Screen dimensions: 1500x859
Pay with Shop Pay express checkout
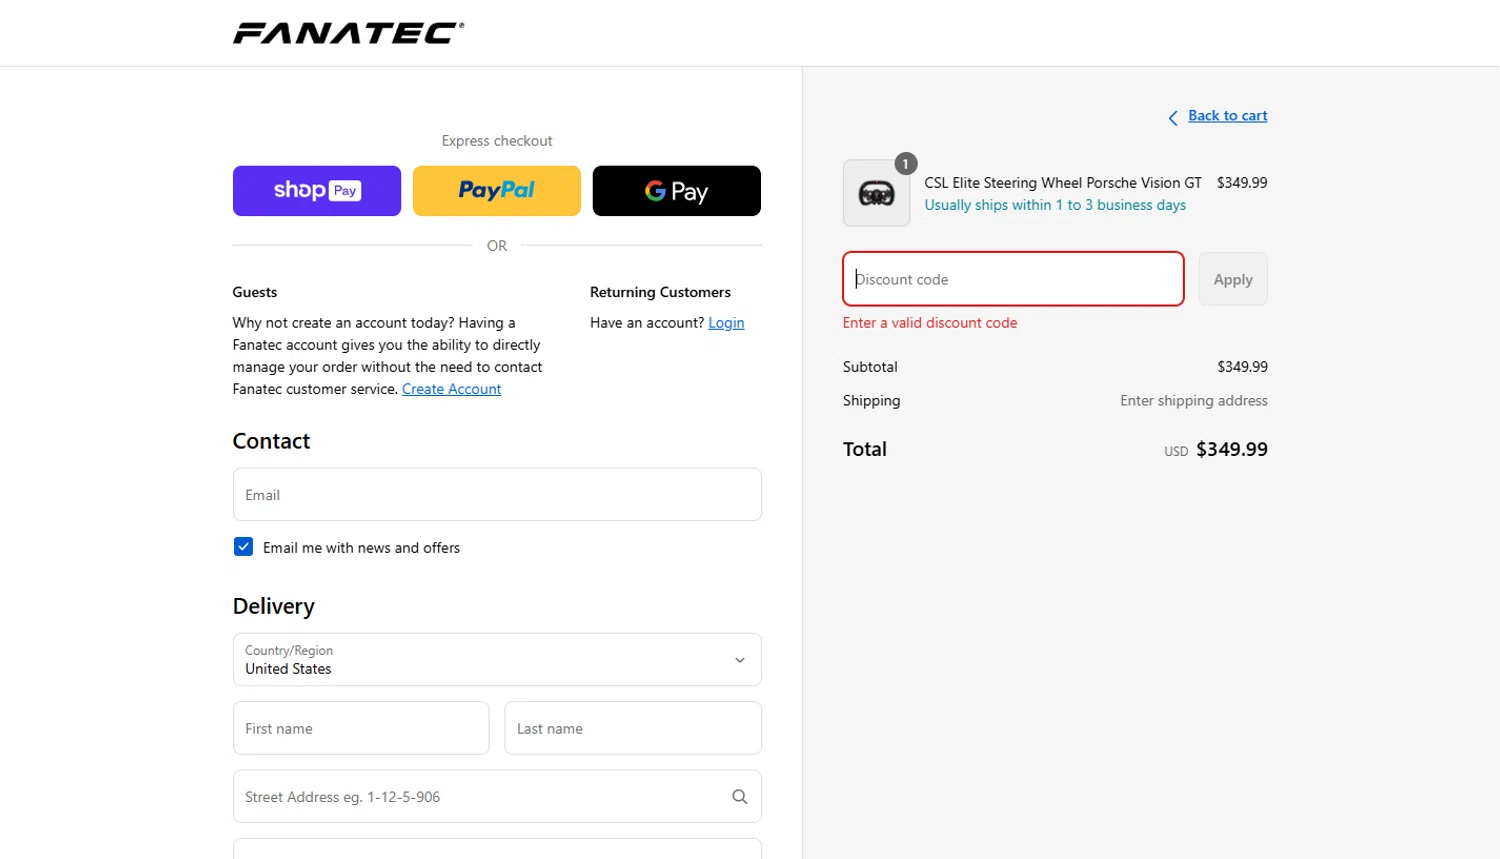click(x=317, y=191)
